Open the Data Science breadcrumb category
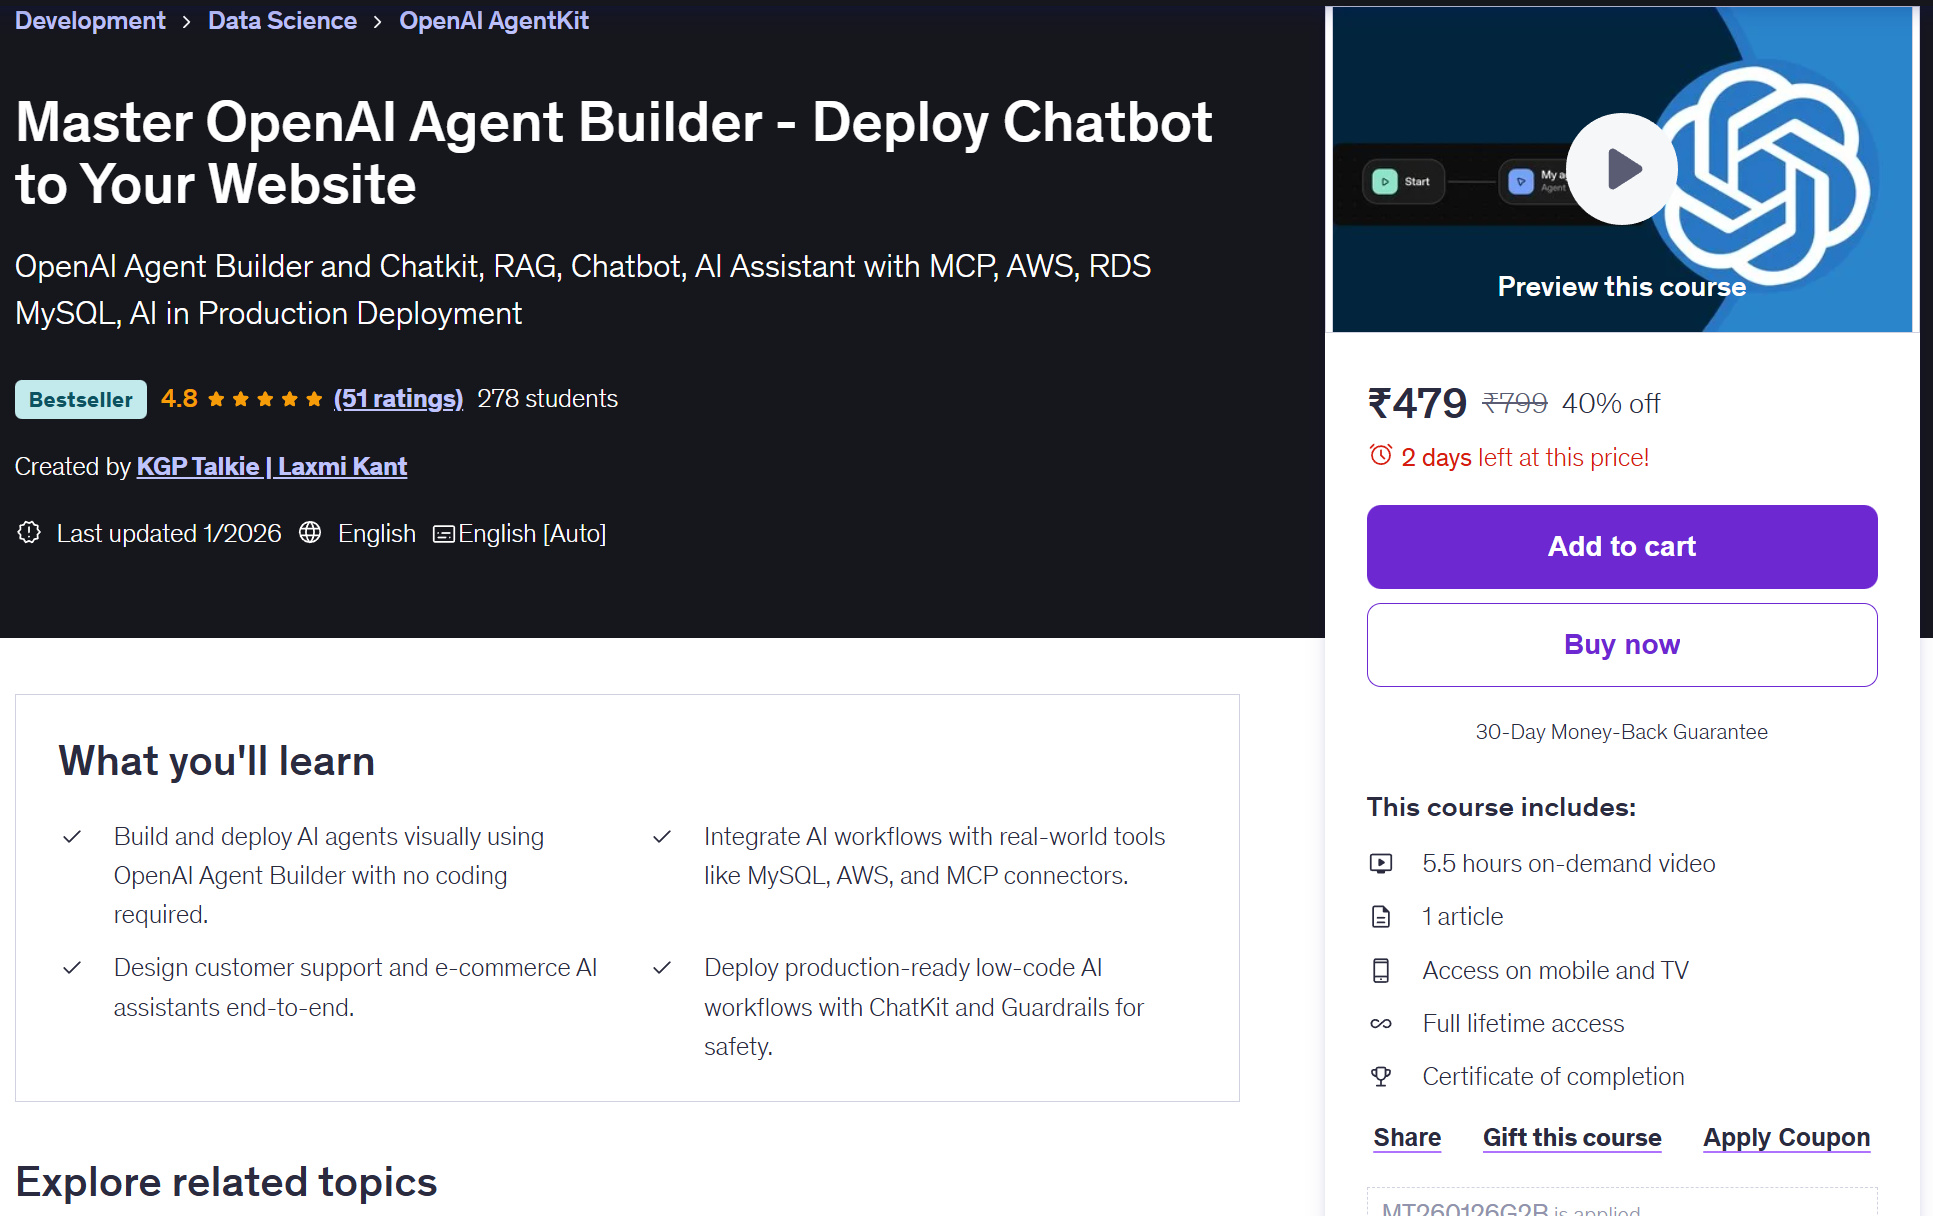The height and width of the screenshot is (1216, 1933). (282, 20)
